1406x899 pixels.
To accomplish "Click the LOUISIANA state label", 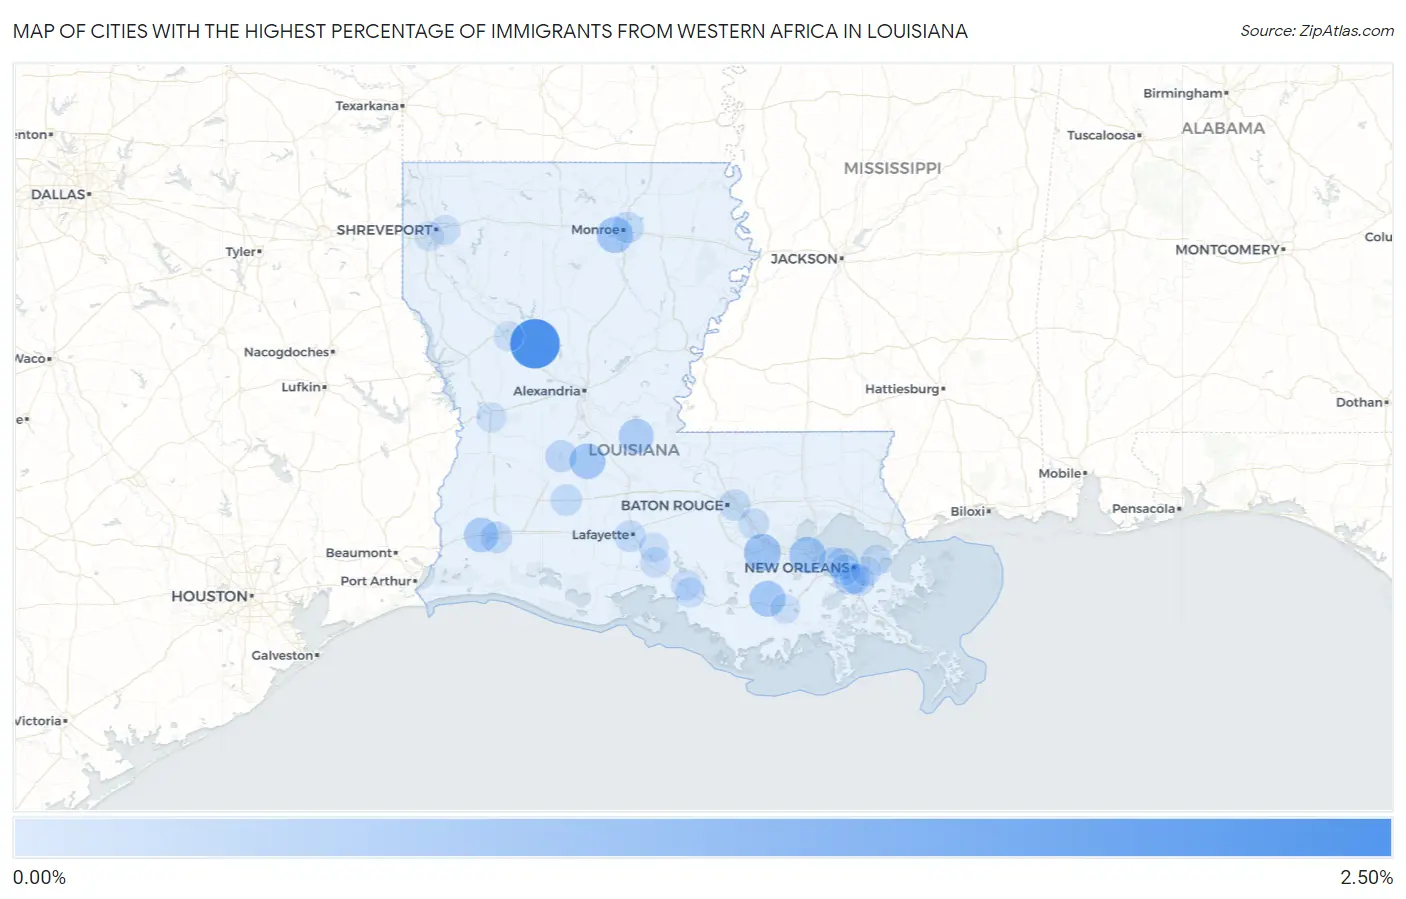I will (x=634, y=450).
